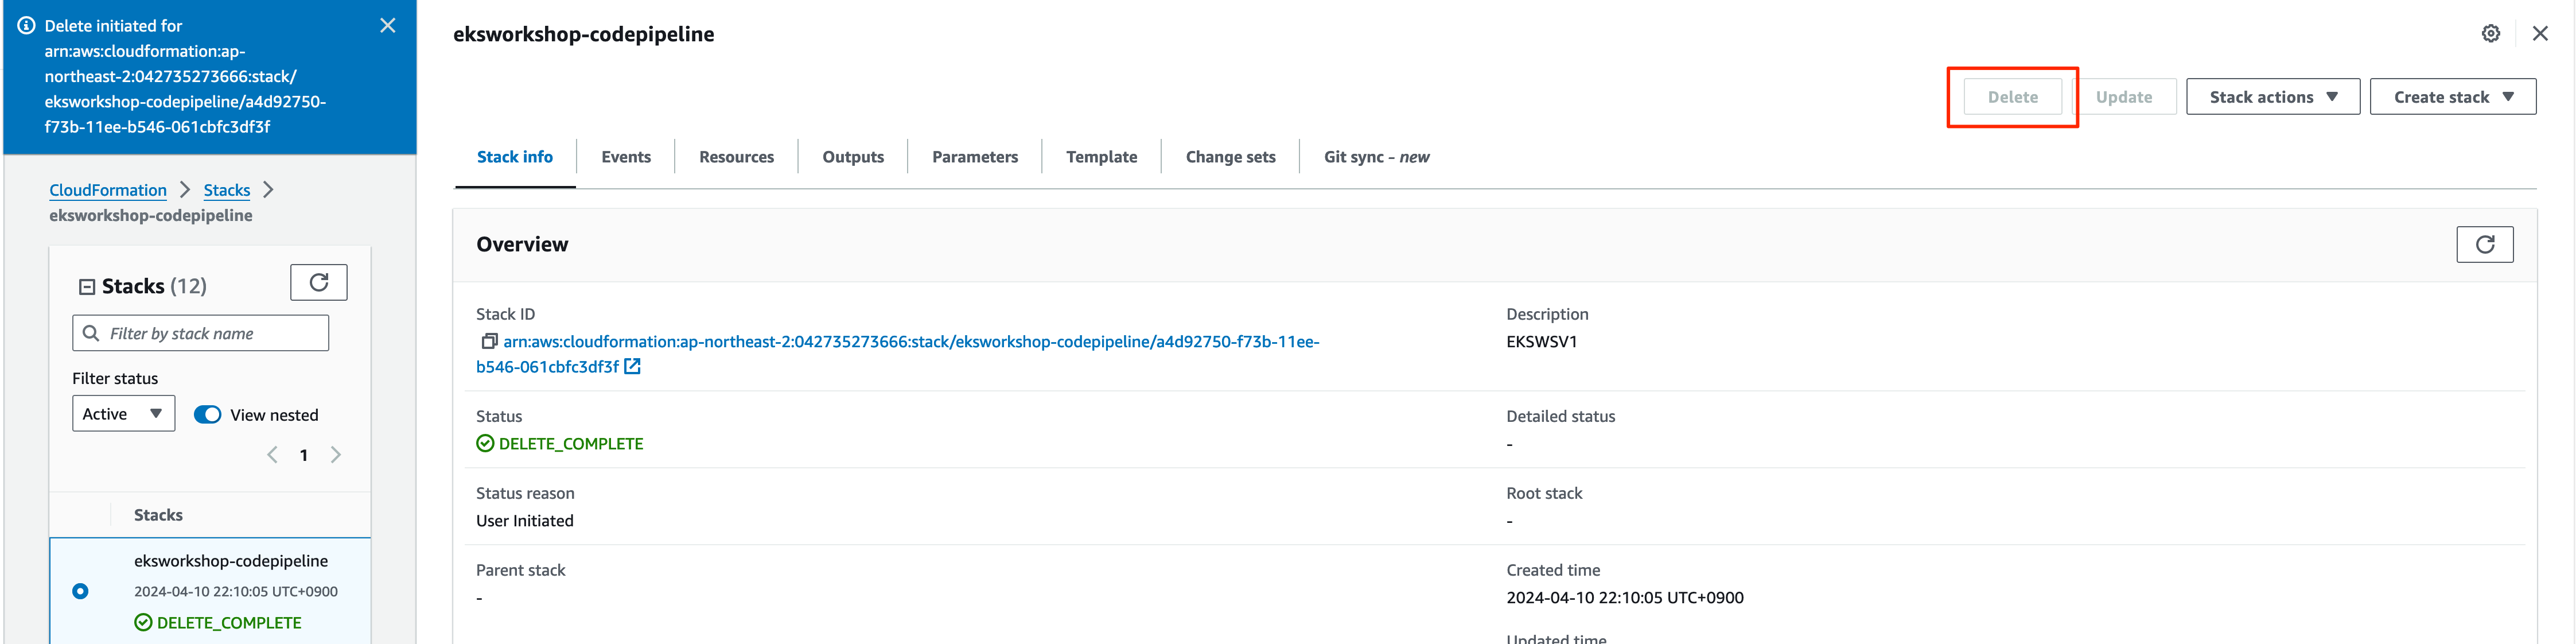Open the Template tab

[x=1101, y=157]
